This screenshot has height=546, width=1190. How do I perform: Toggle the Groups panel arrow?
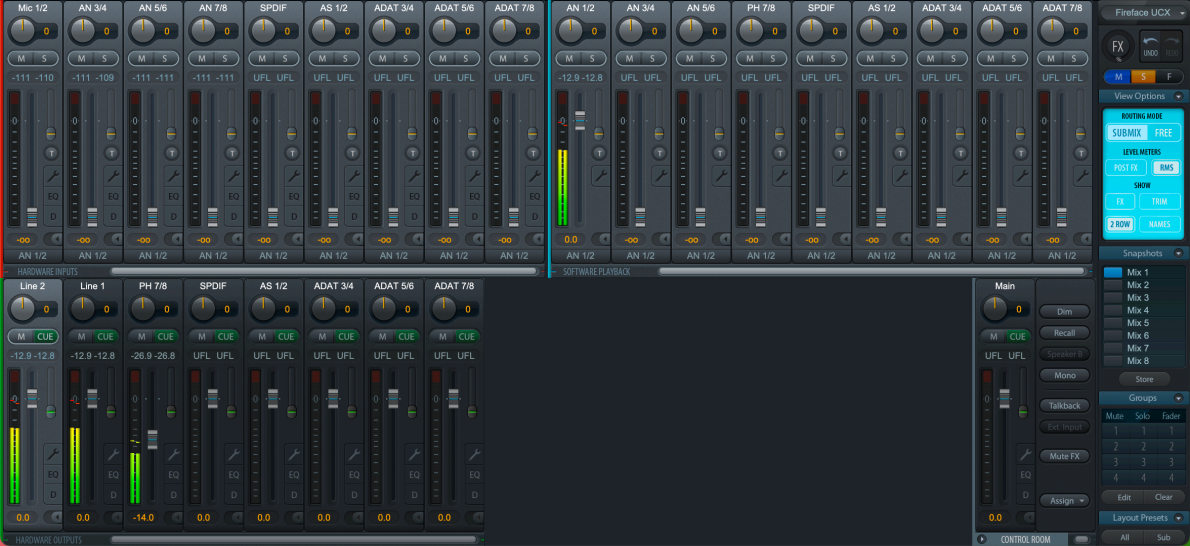click(x=1178, y=398)
